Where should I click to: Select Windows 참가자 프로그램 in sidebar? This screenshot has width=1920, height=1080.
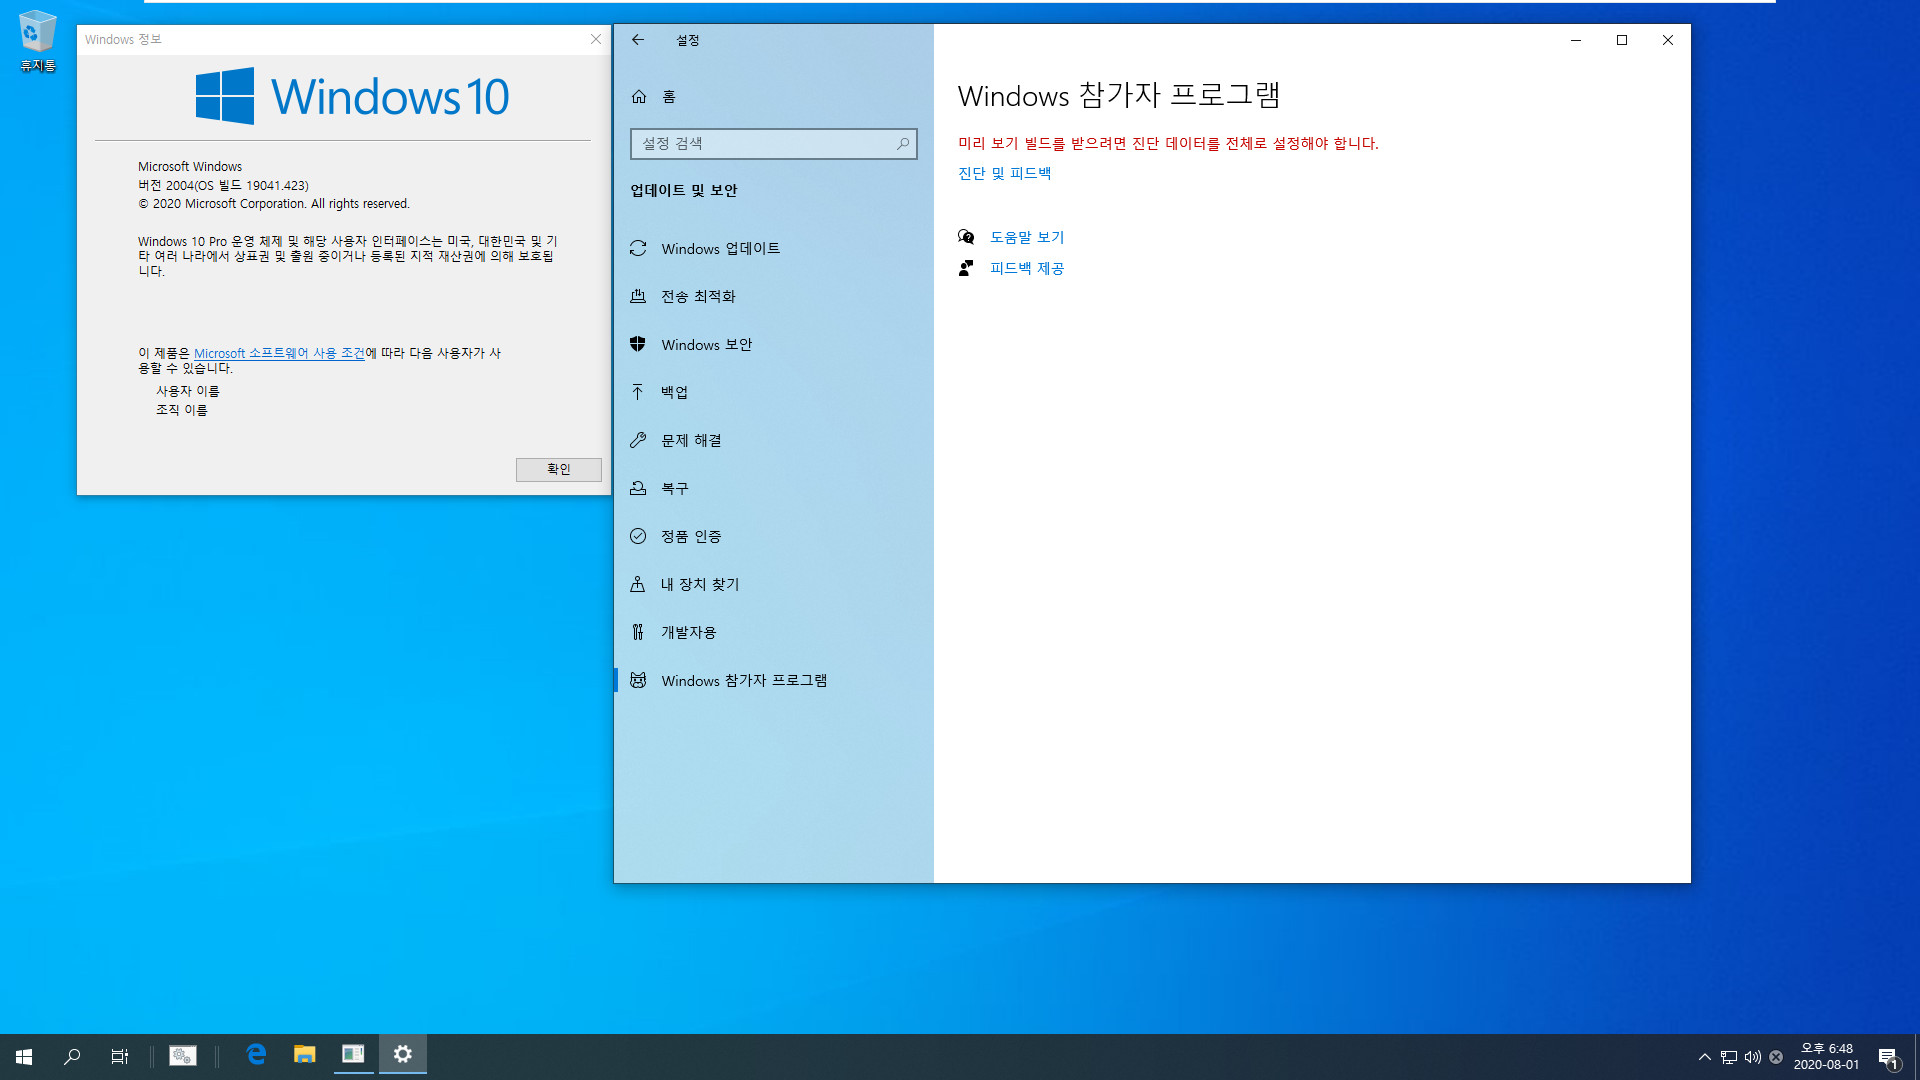pyautogui.click(x=774, y=680)
